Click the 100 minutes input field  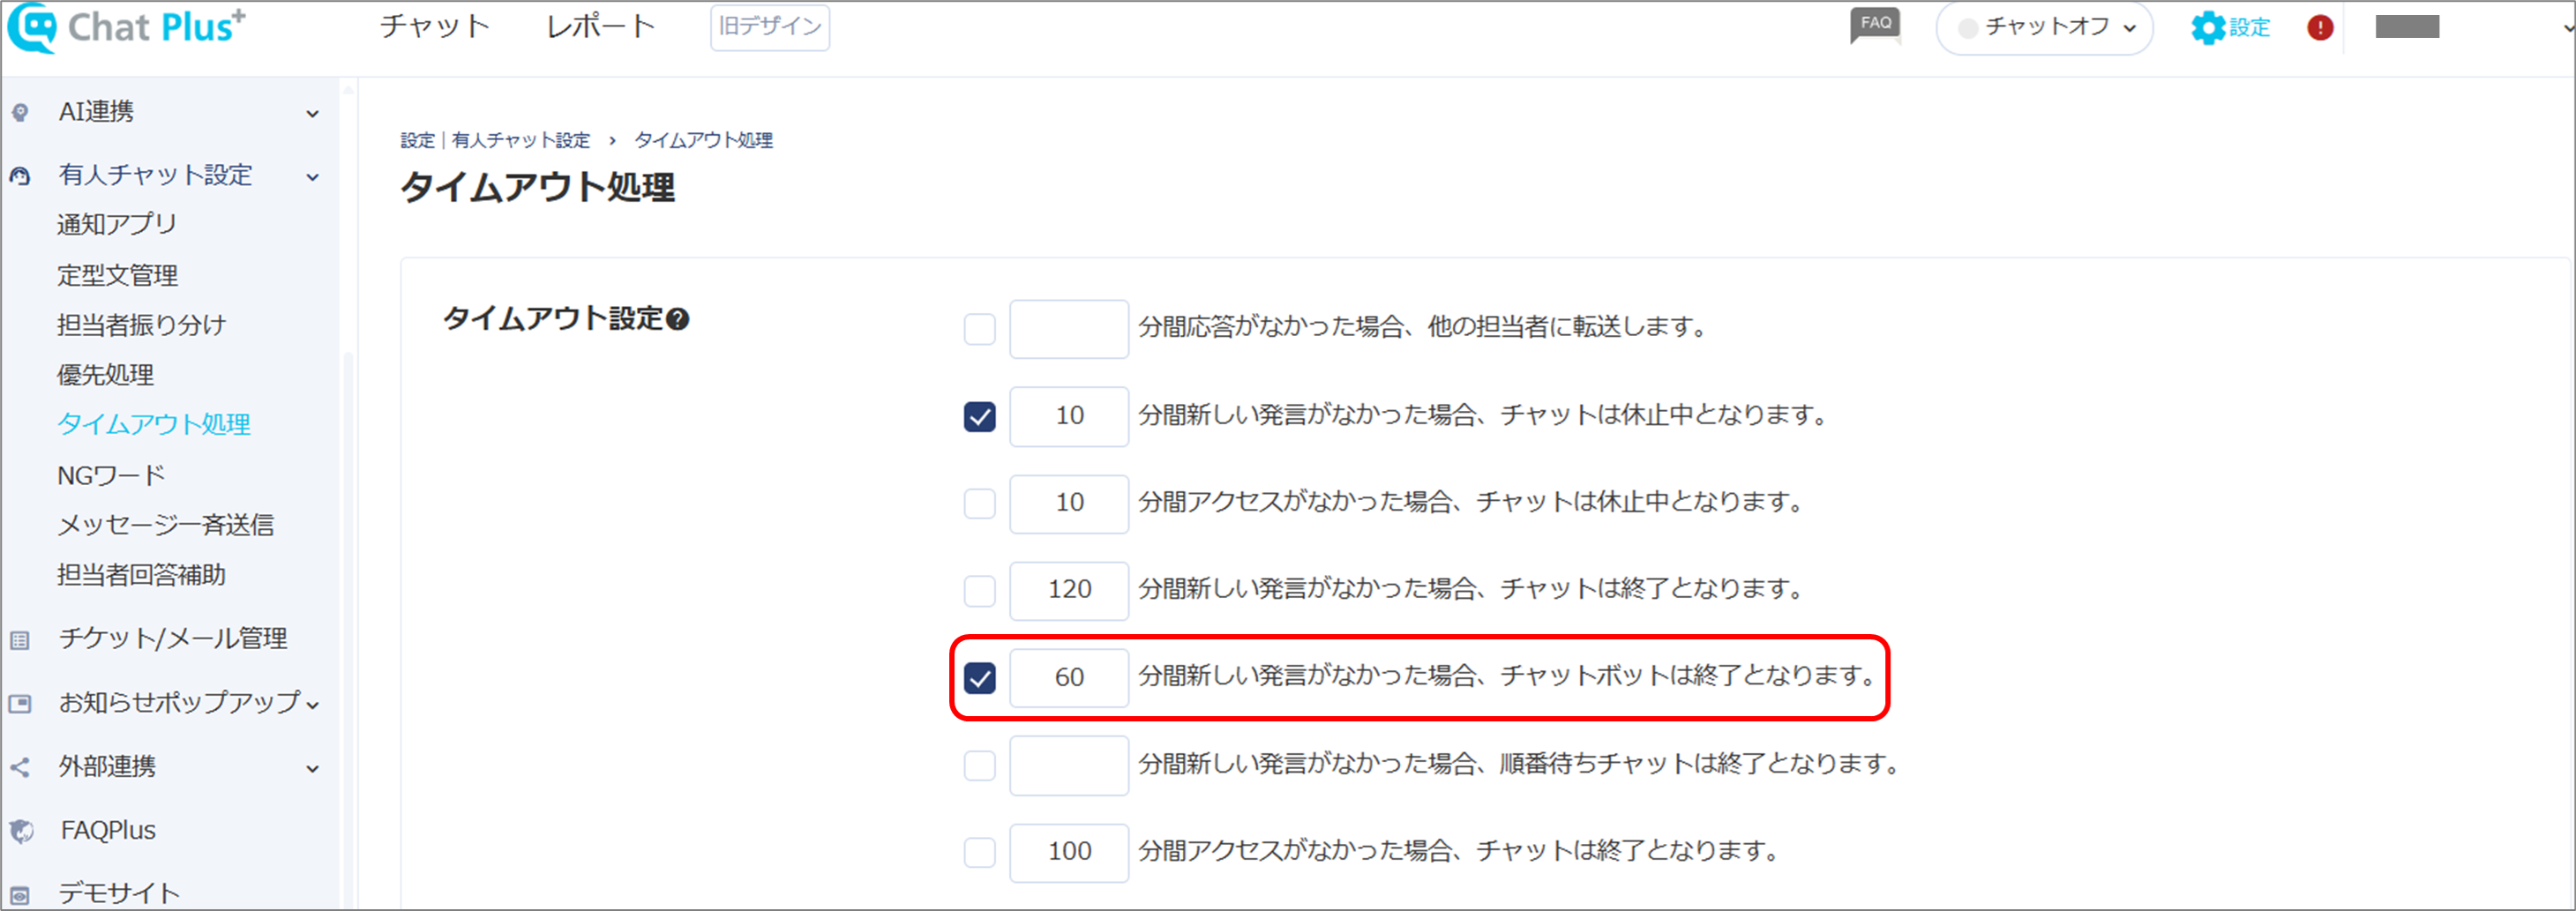click(x=1069, y=852)
